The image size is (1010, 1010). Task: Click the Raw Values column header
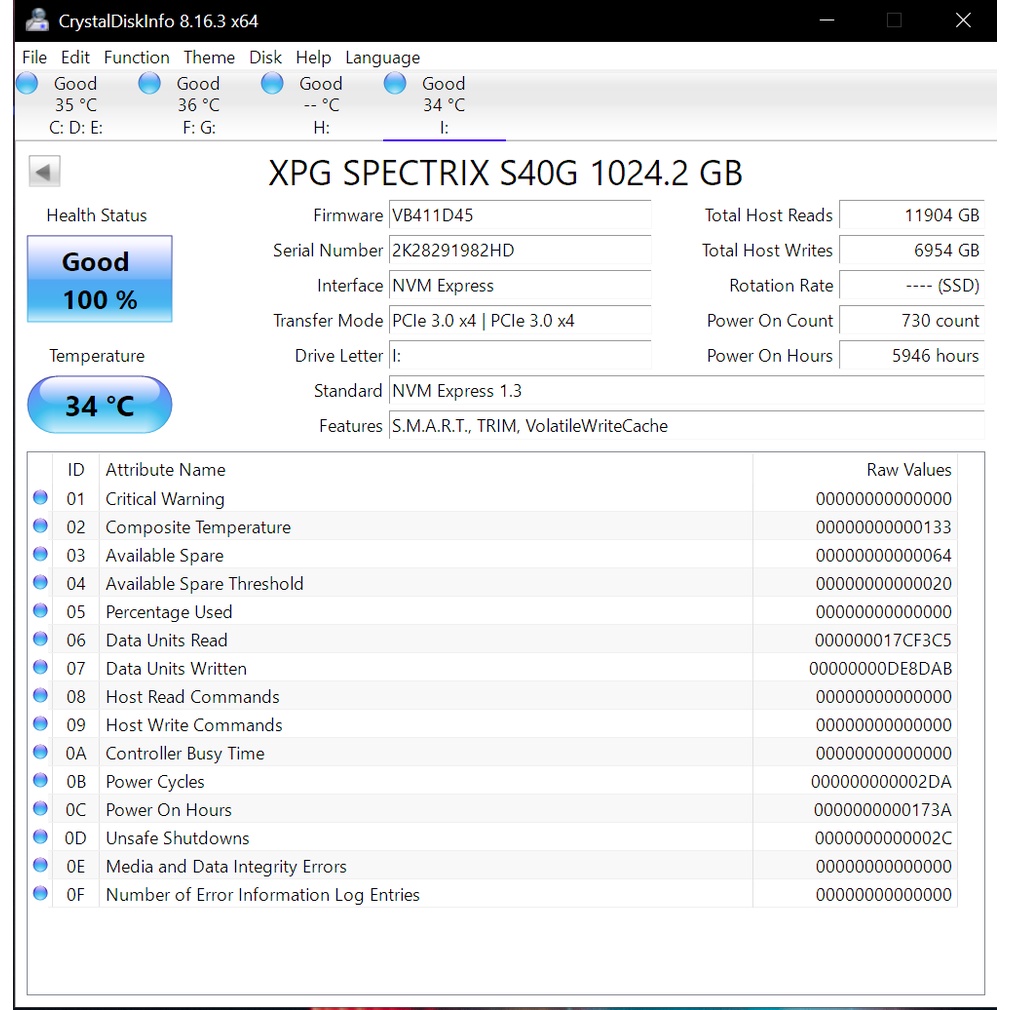pyautogui.click(x=908, y=469)
